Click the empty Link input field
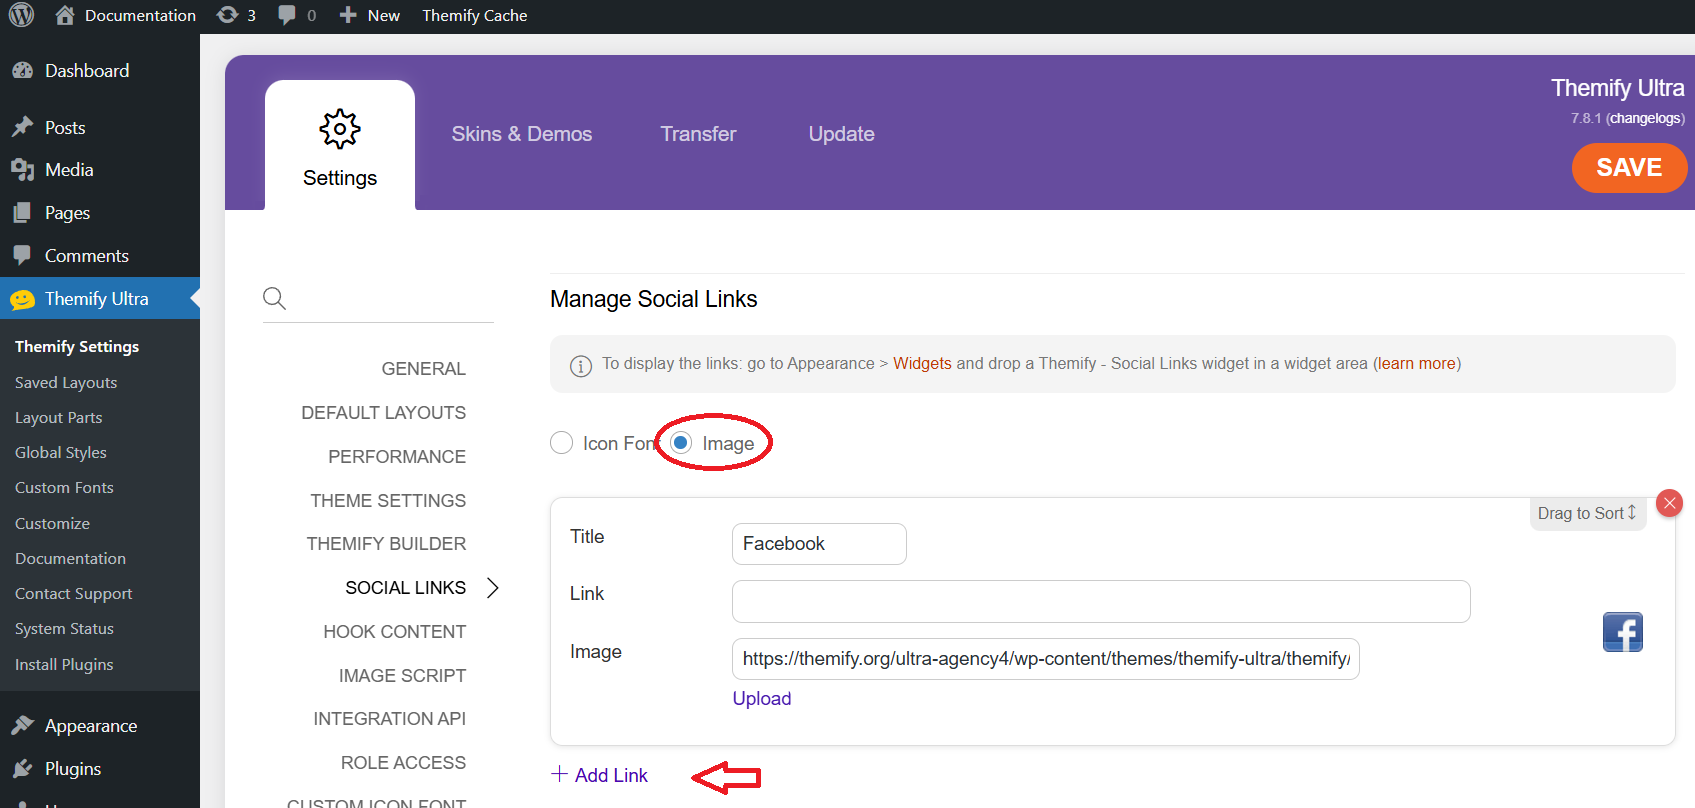The height and width of the screenshot is (808, 1695). pos(1101,601)
